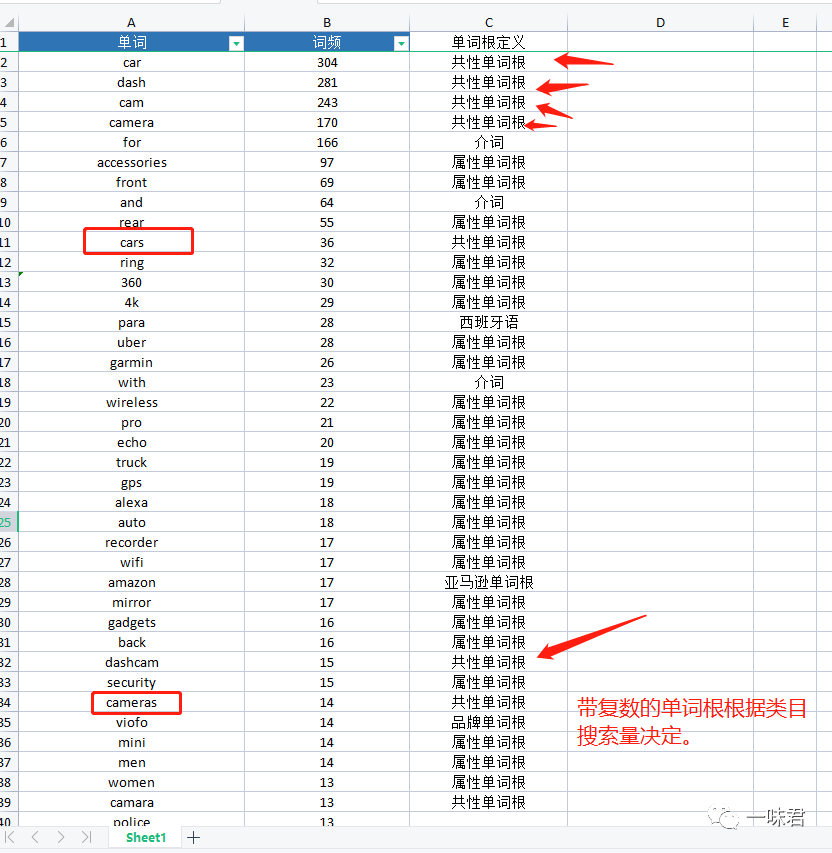Switch to the Sheet1 tab
The image size is (832, 853).
click(x=144, y=838)
